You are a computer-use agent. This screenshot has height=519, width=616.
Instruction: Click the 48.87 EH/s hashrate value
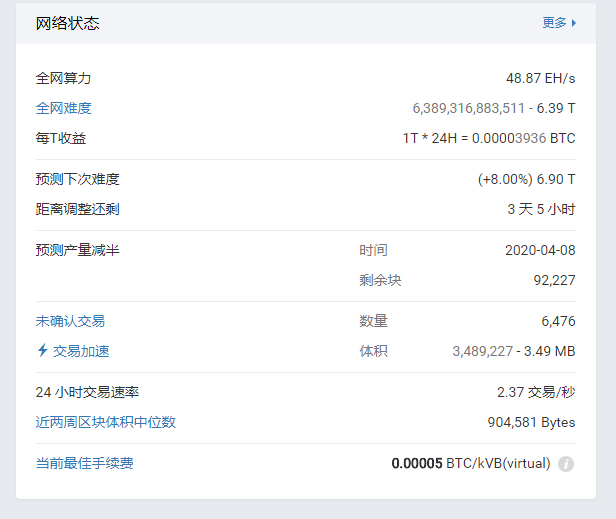pos(540,78)
